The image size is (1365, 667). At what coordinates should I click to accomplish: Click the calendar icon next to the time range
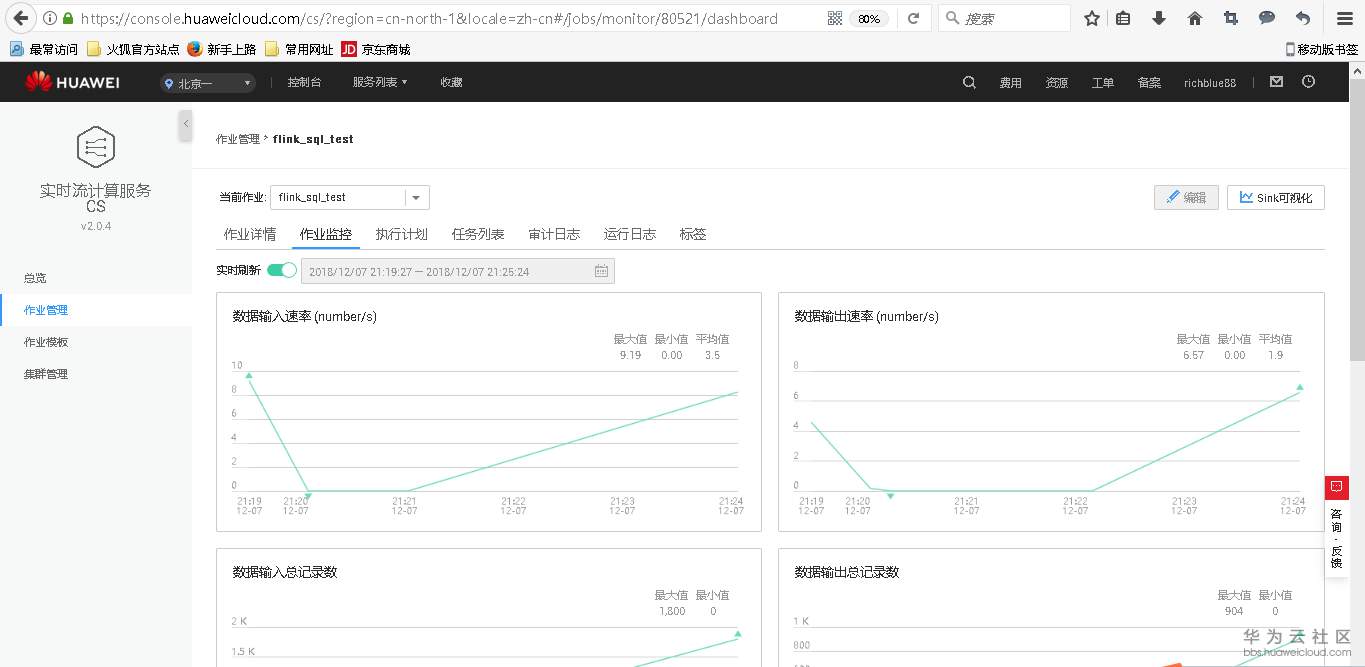tap(600, 270)
